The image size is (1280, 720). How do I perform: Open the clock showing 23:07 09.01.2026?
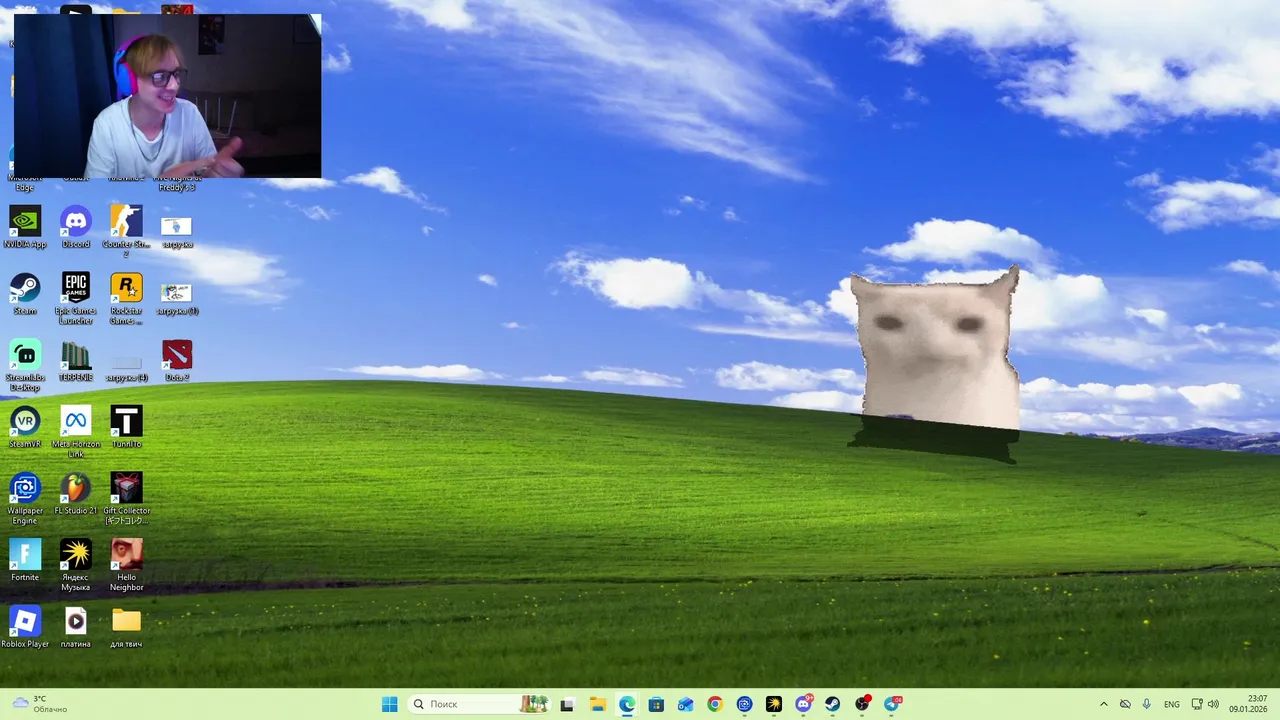1249,704
